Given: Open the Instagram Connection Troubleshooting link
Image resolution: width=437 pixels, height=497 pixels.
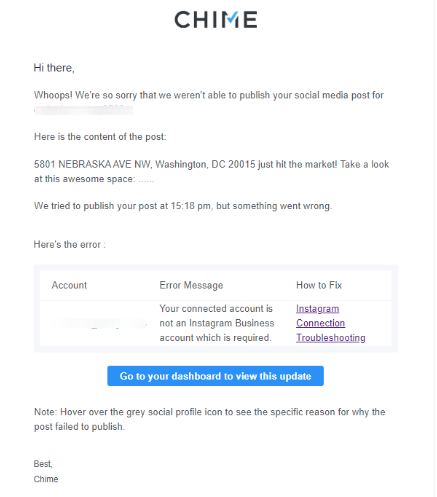Looking at the screenshot, I should [330, 323].
